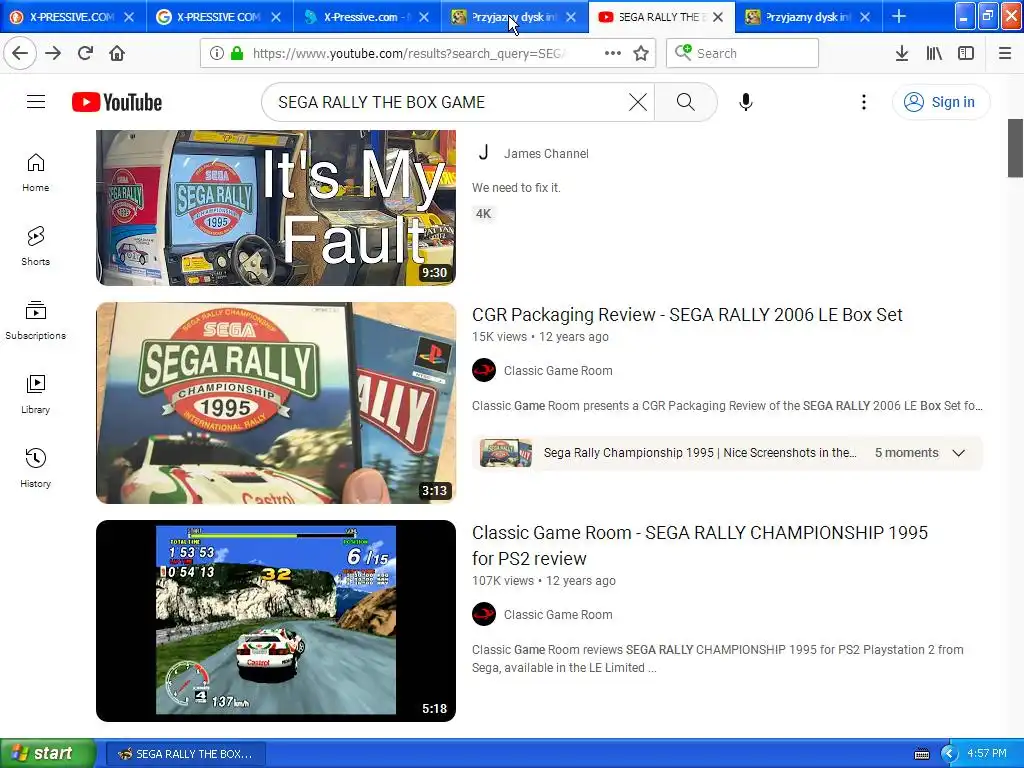Clear the YouTube search query X
Viewport: 1024px width, 768px height.
tap(637, 102)
